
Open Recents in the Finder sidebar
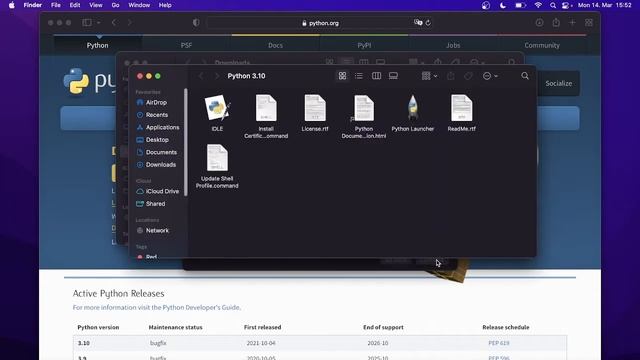[156, 115]
